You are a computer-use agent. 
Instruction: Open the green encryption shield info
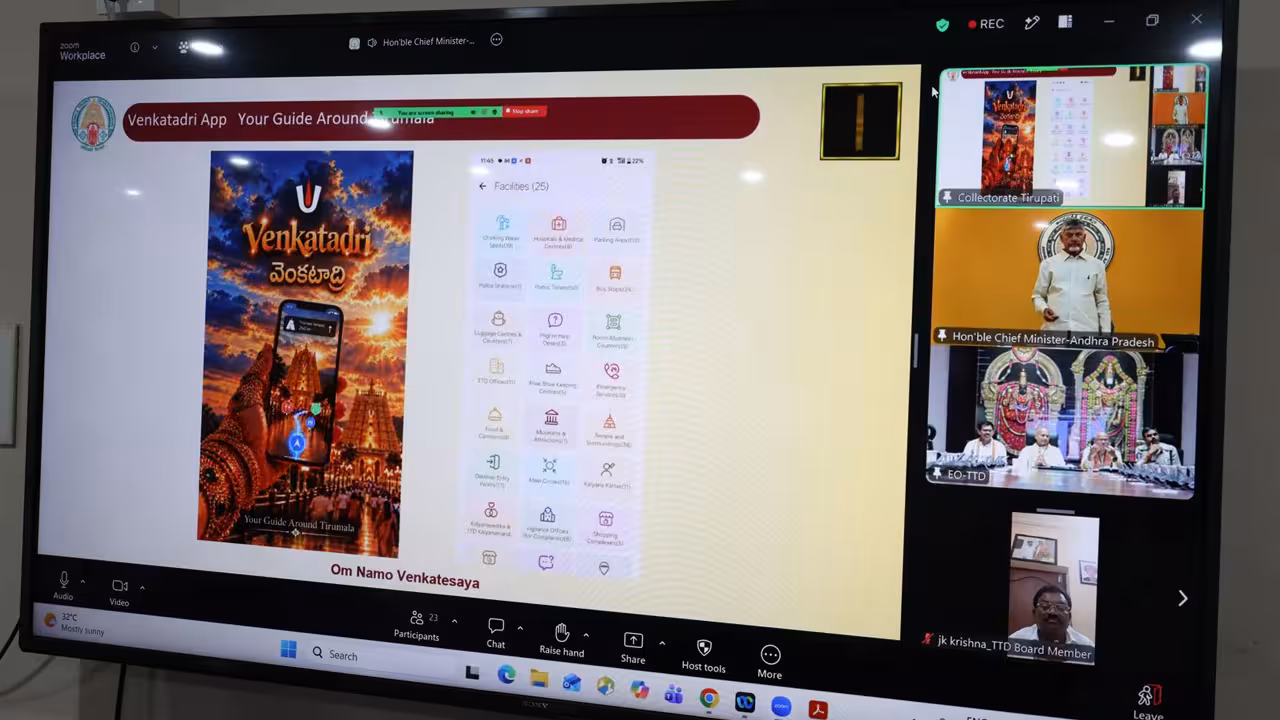pos(942,25)
